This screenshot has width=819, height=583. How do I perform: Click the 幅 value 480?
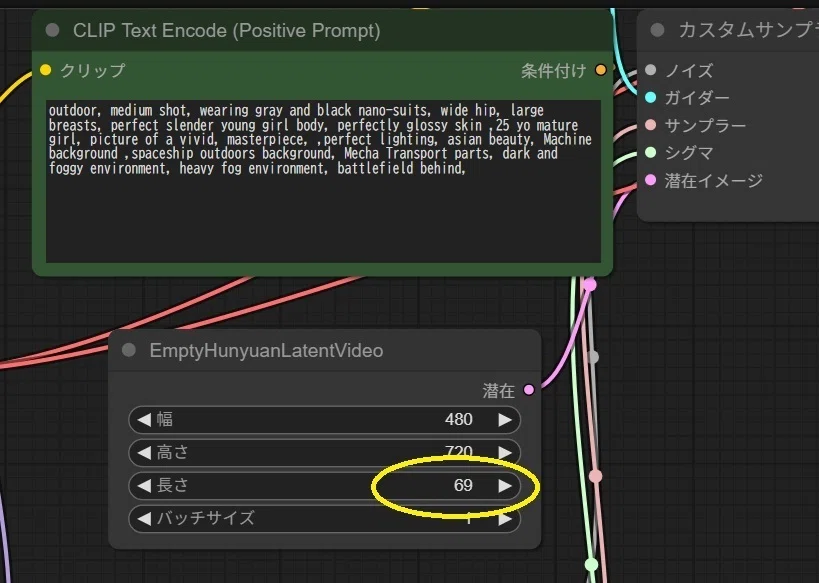459,419
